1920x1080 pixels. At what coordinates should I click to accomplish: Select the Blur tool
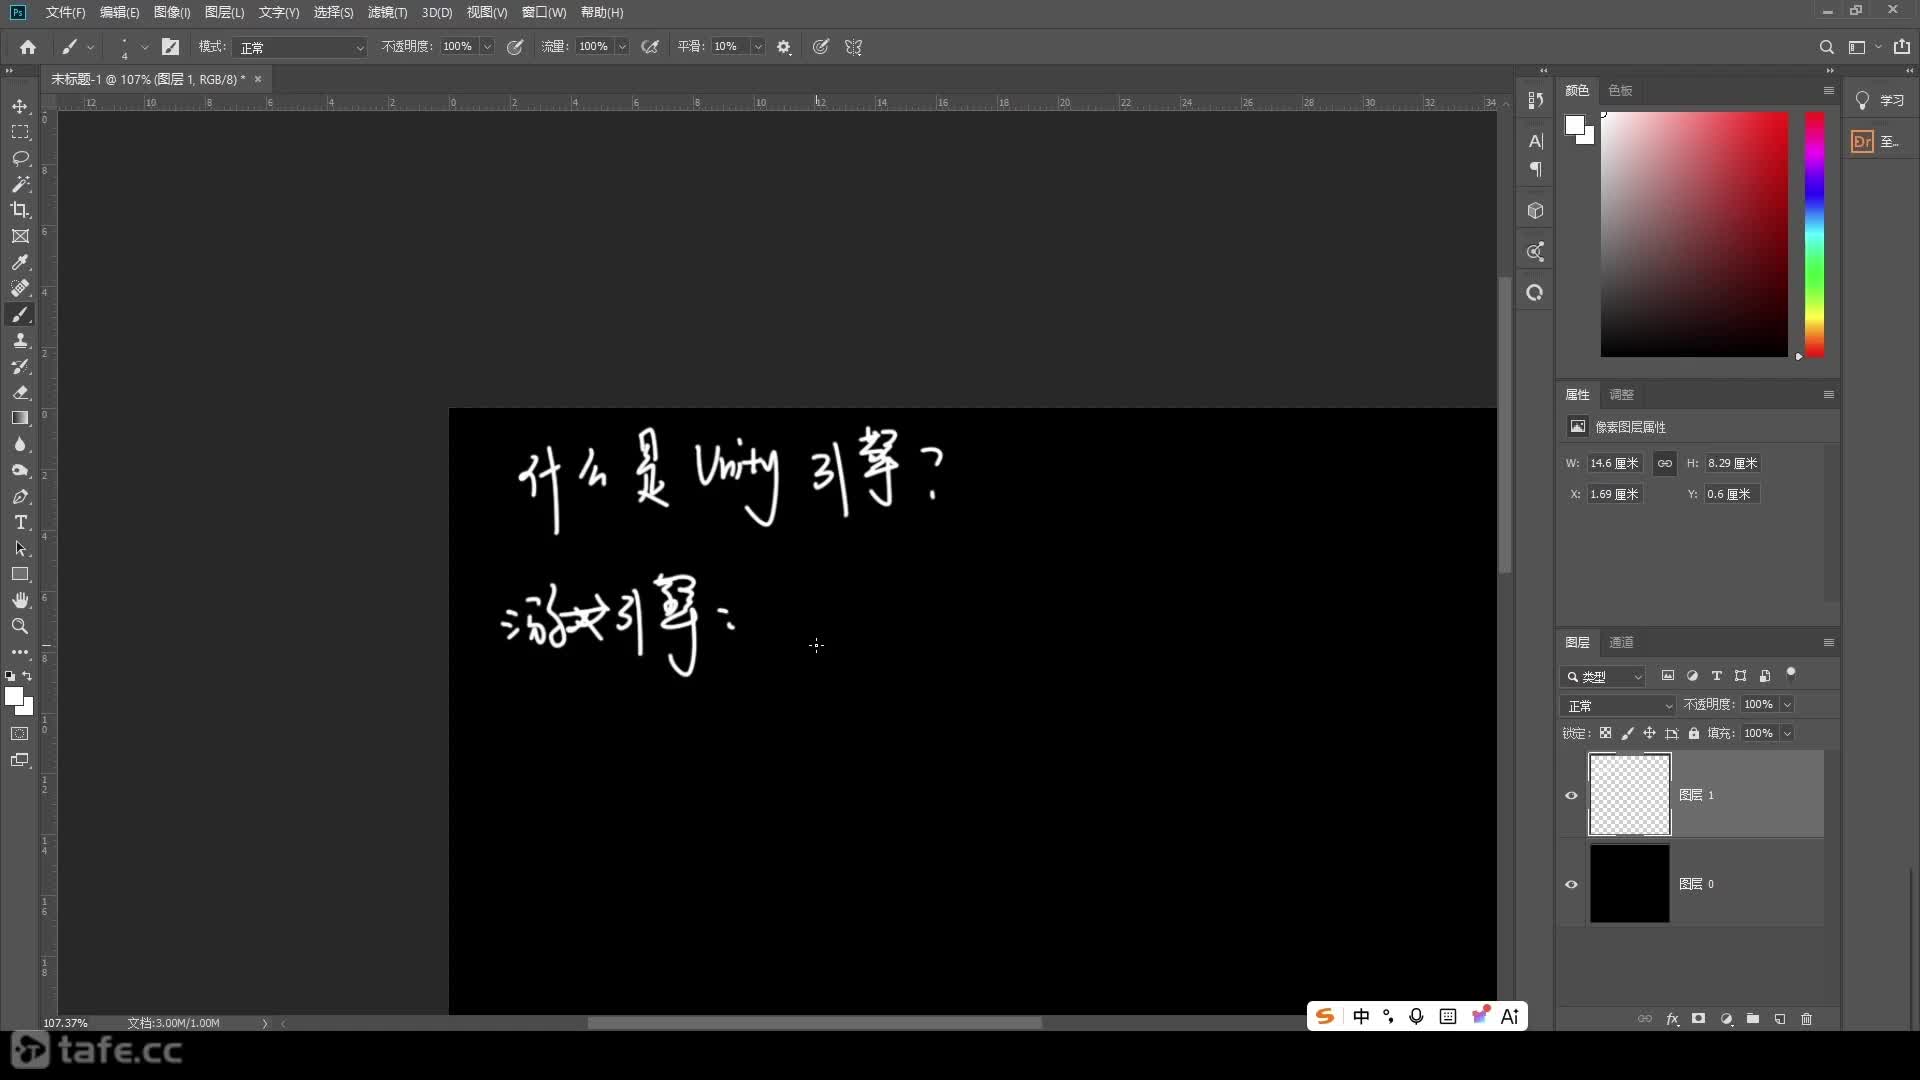[20, 444]
